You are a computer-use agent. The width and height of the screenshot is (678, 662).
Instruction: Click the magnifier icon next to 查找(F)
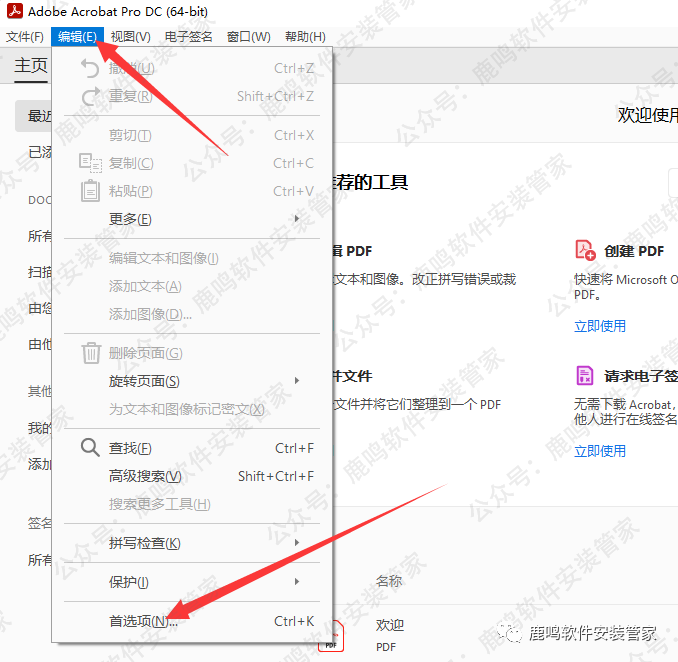90,448
